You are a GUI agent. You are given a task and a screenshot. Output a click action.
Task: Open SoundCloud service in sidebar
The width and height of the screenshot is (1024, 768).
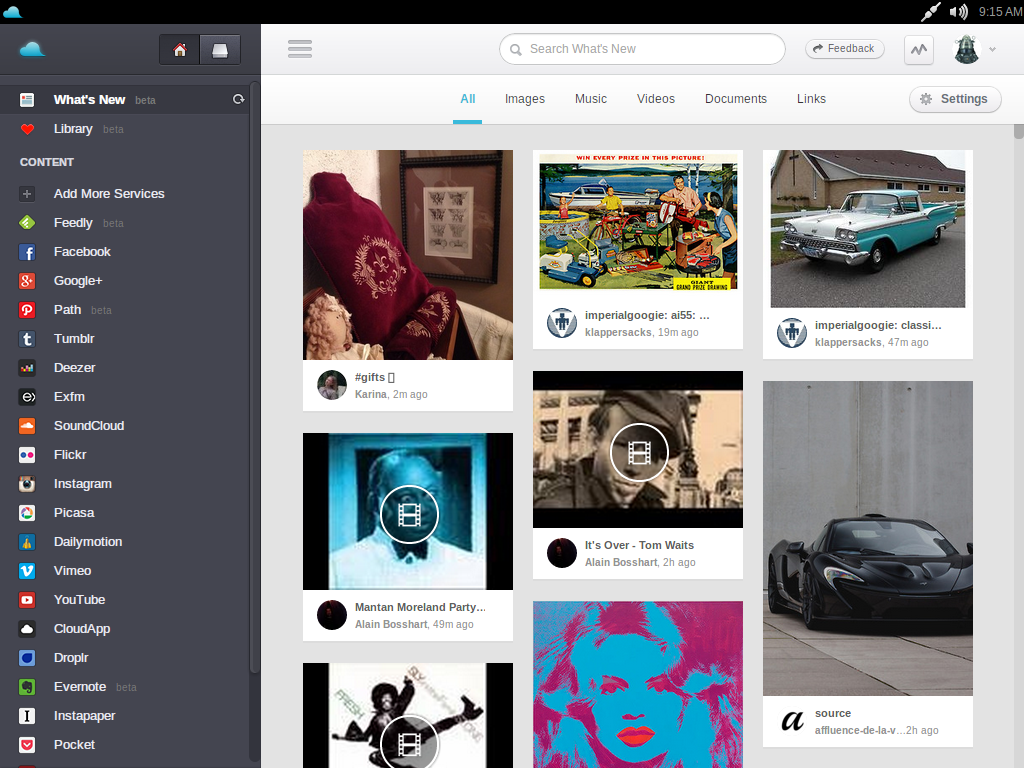[88, 426]
